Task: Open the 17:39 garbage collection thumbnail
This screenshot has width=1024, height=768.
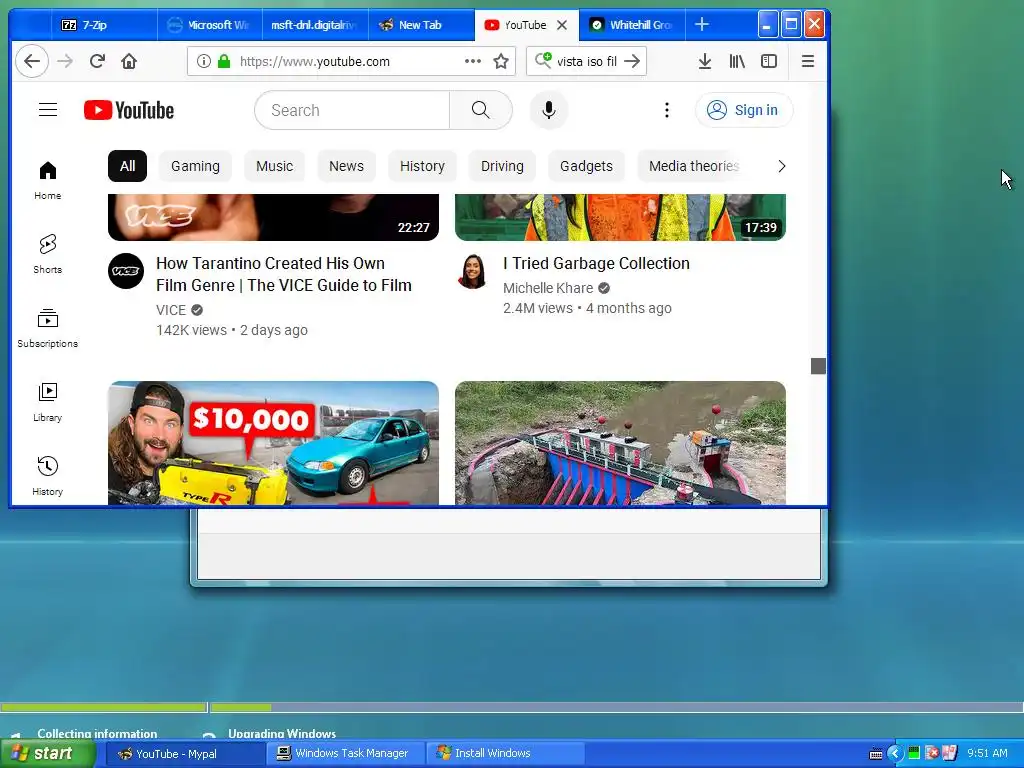Action: [620, 217]
